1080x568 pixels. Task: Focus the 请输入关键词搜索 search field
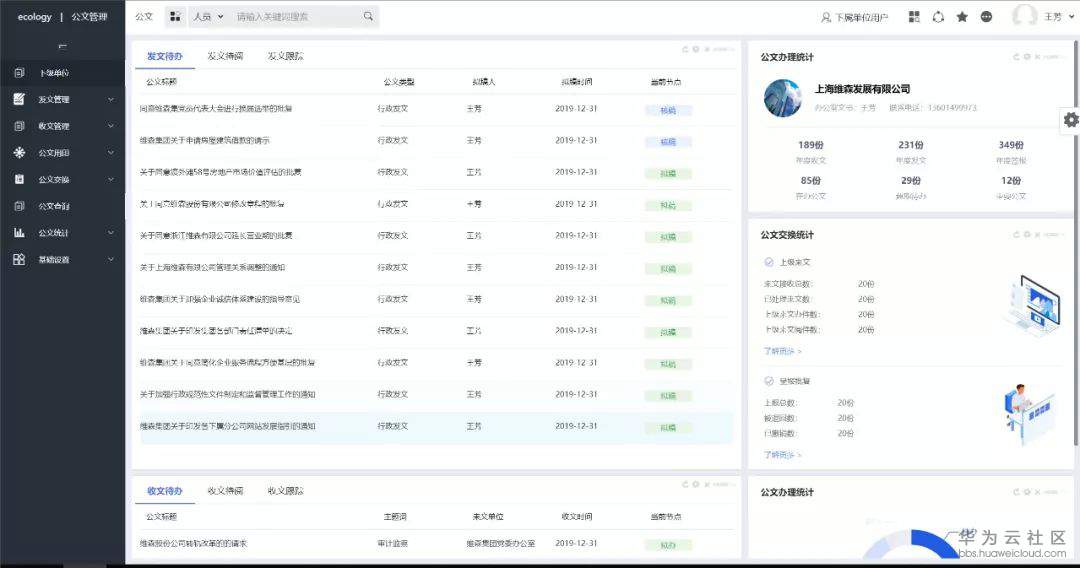(296, 17)
